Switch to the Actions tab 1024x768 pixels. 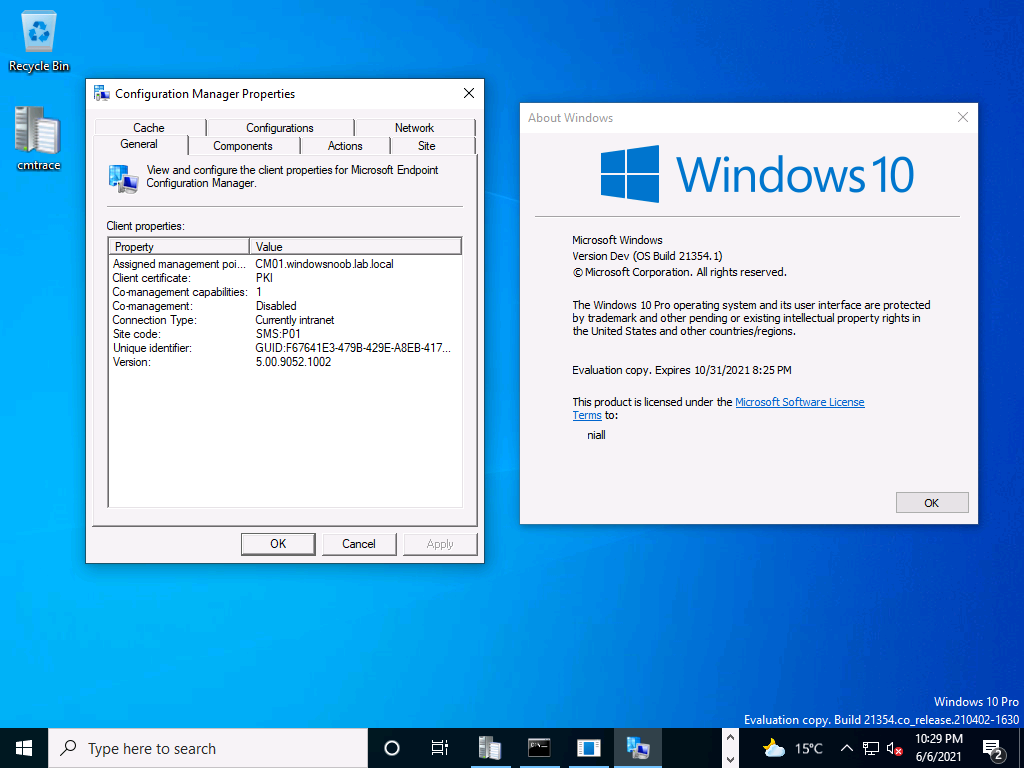[345, 146]
